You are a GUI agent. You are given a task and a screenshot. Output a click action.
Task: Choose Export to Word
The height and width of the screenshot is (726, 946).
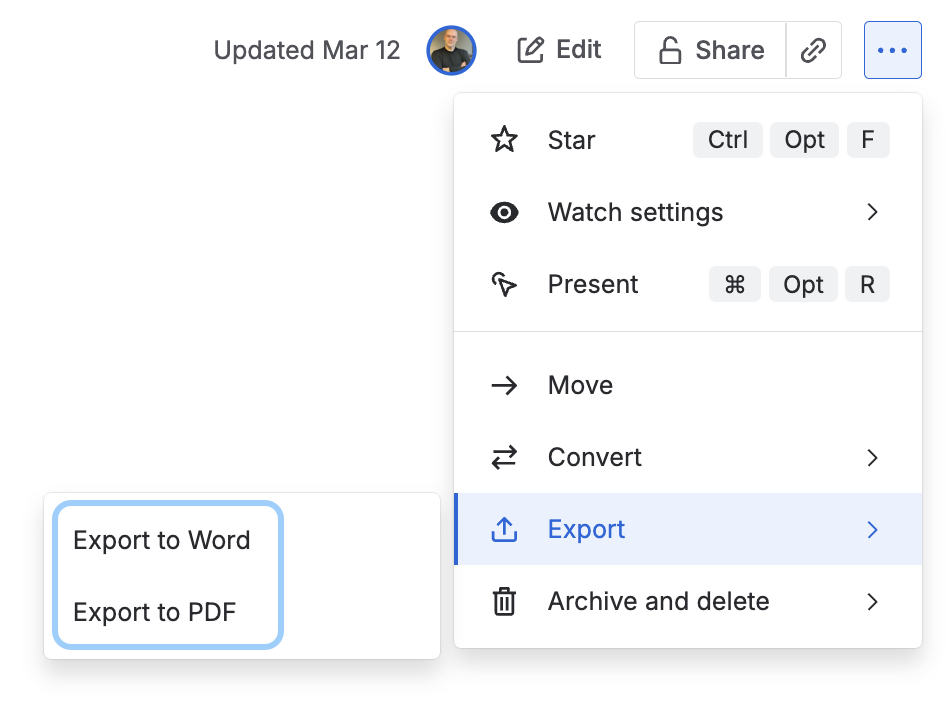click(162, 540)
